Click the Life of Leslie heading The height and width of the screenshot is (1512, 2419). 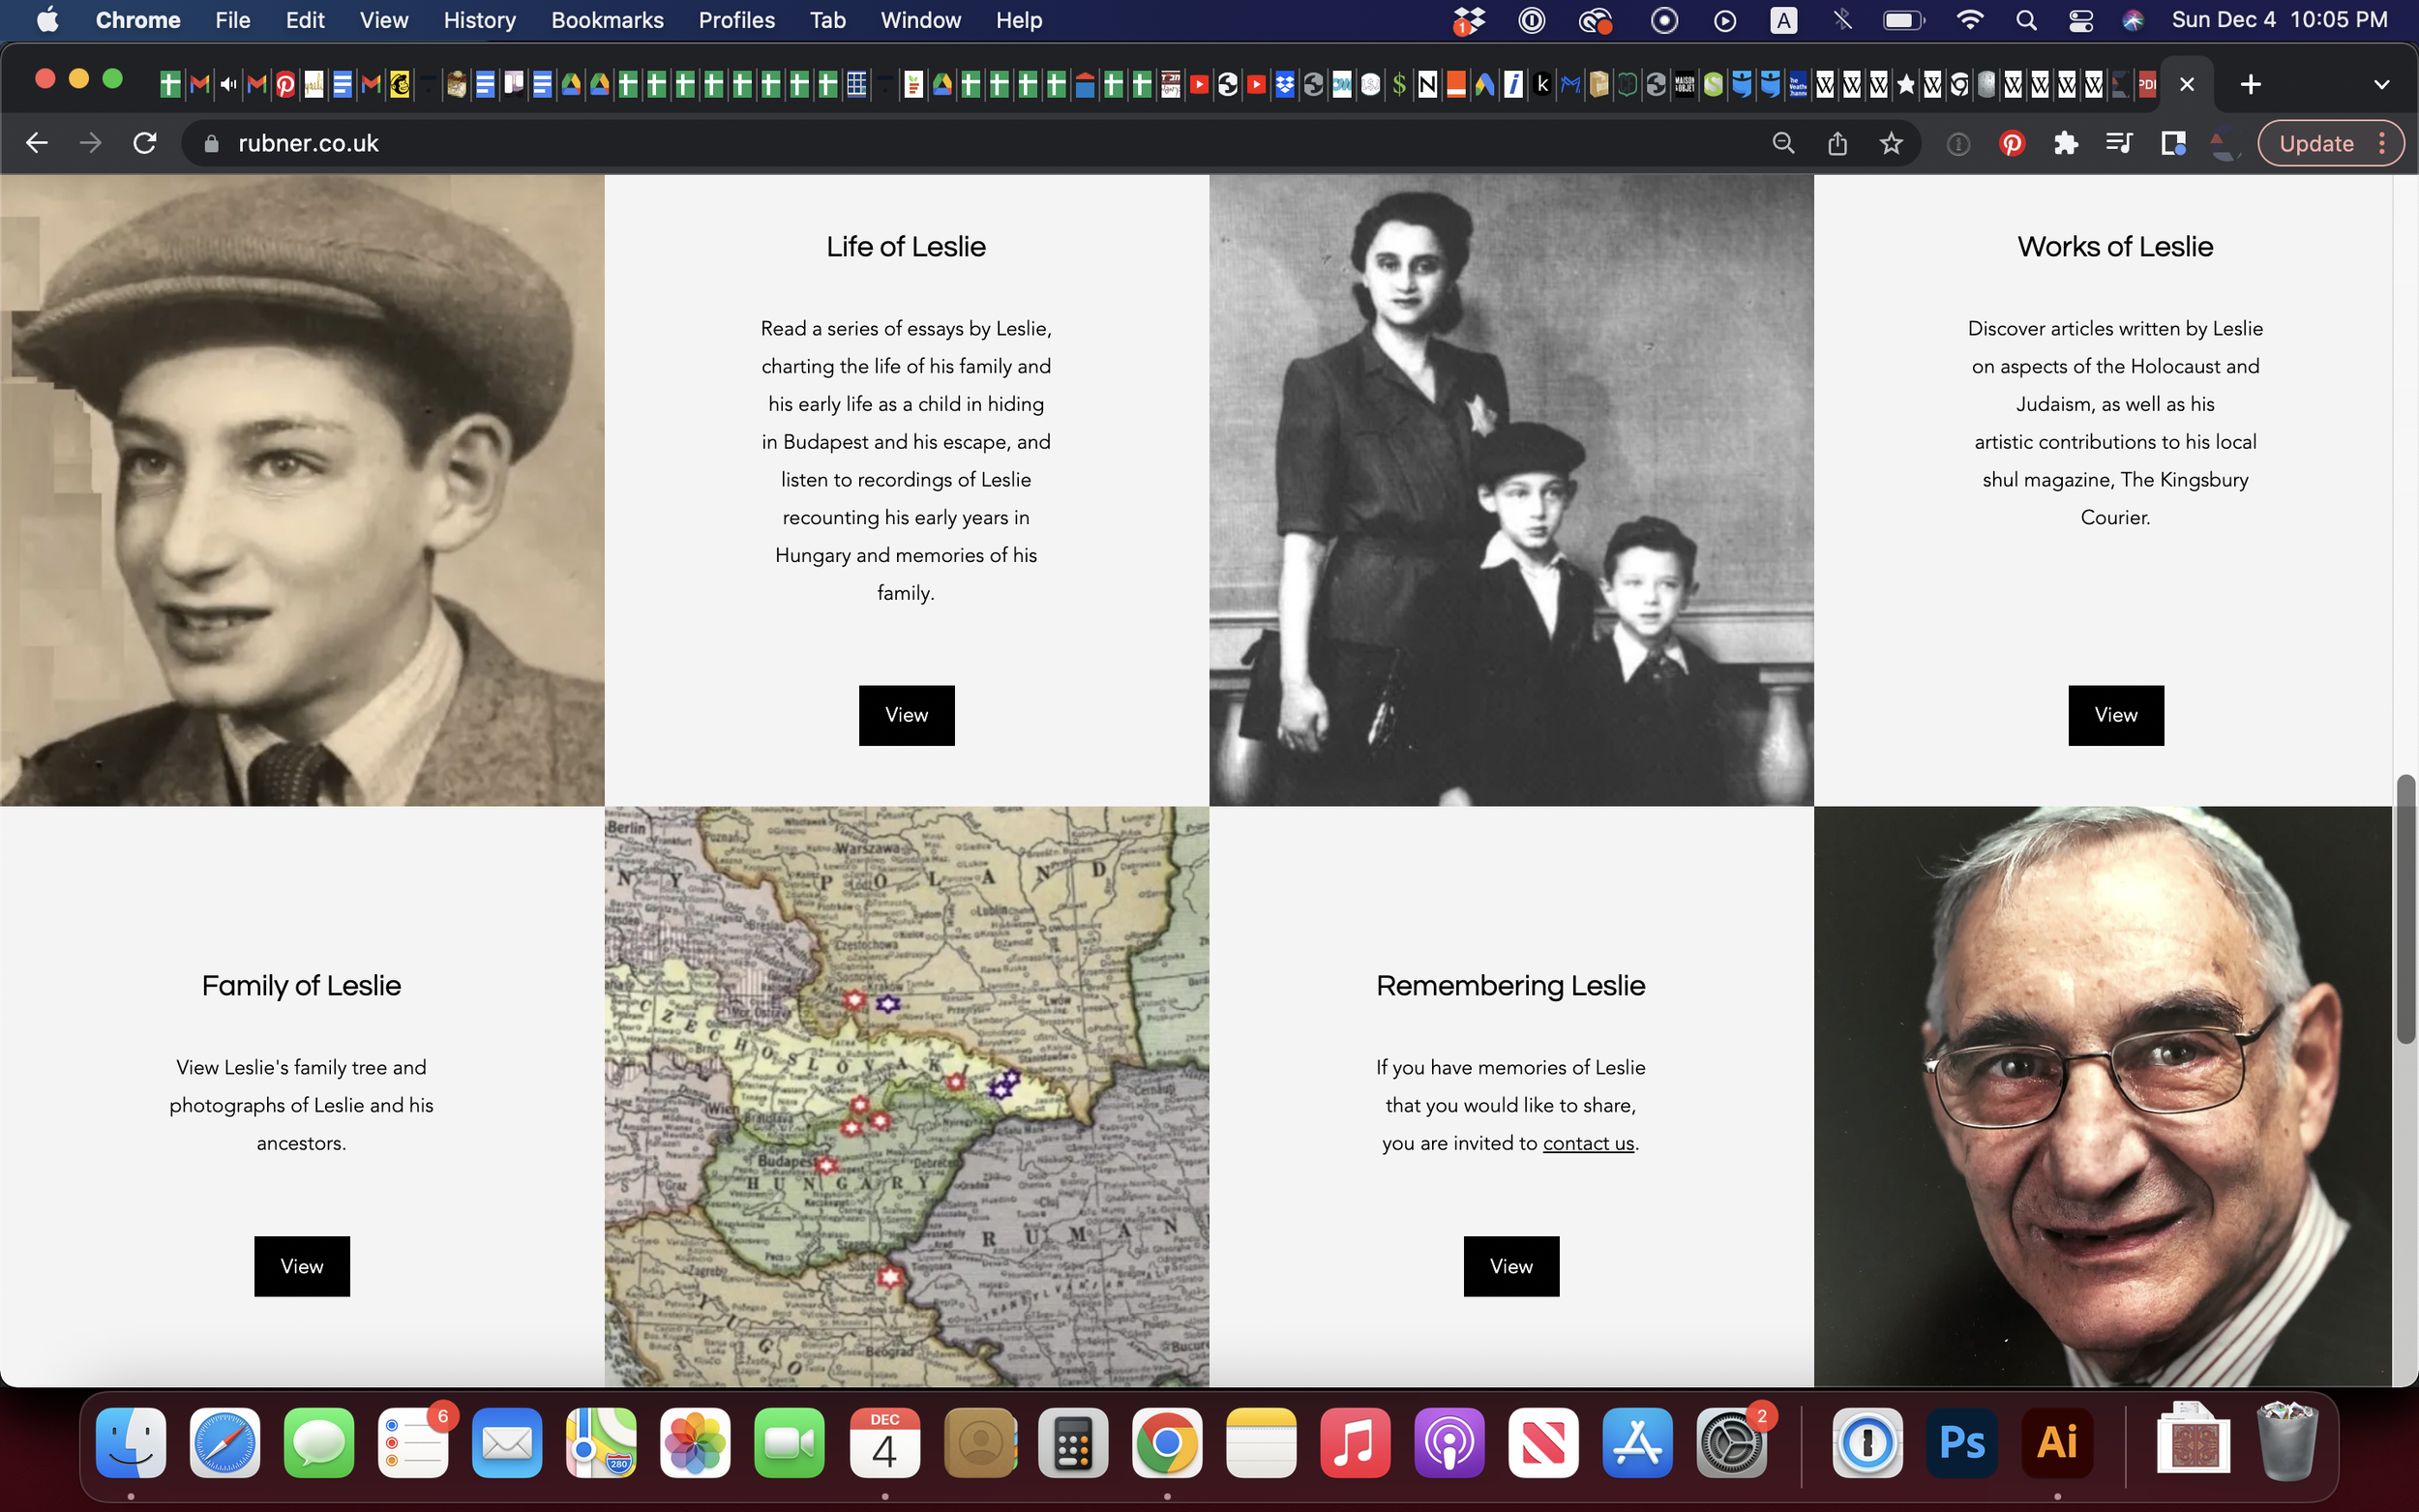tap(906, 246)
